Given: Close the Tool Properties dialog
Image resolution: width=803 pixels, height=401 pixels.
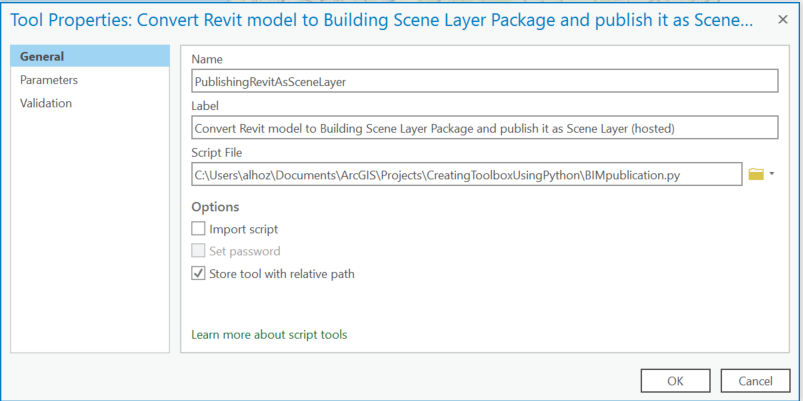Looking at the screenshot, I should coord(781,21).
